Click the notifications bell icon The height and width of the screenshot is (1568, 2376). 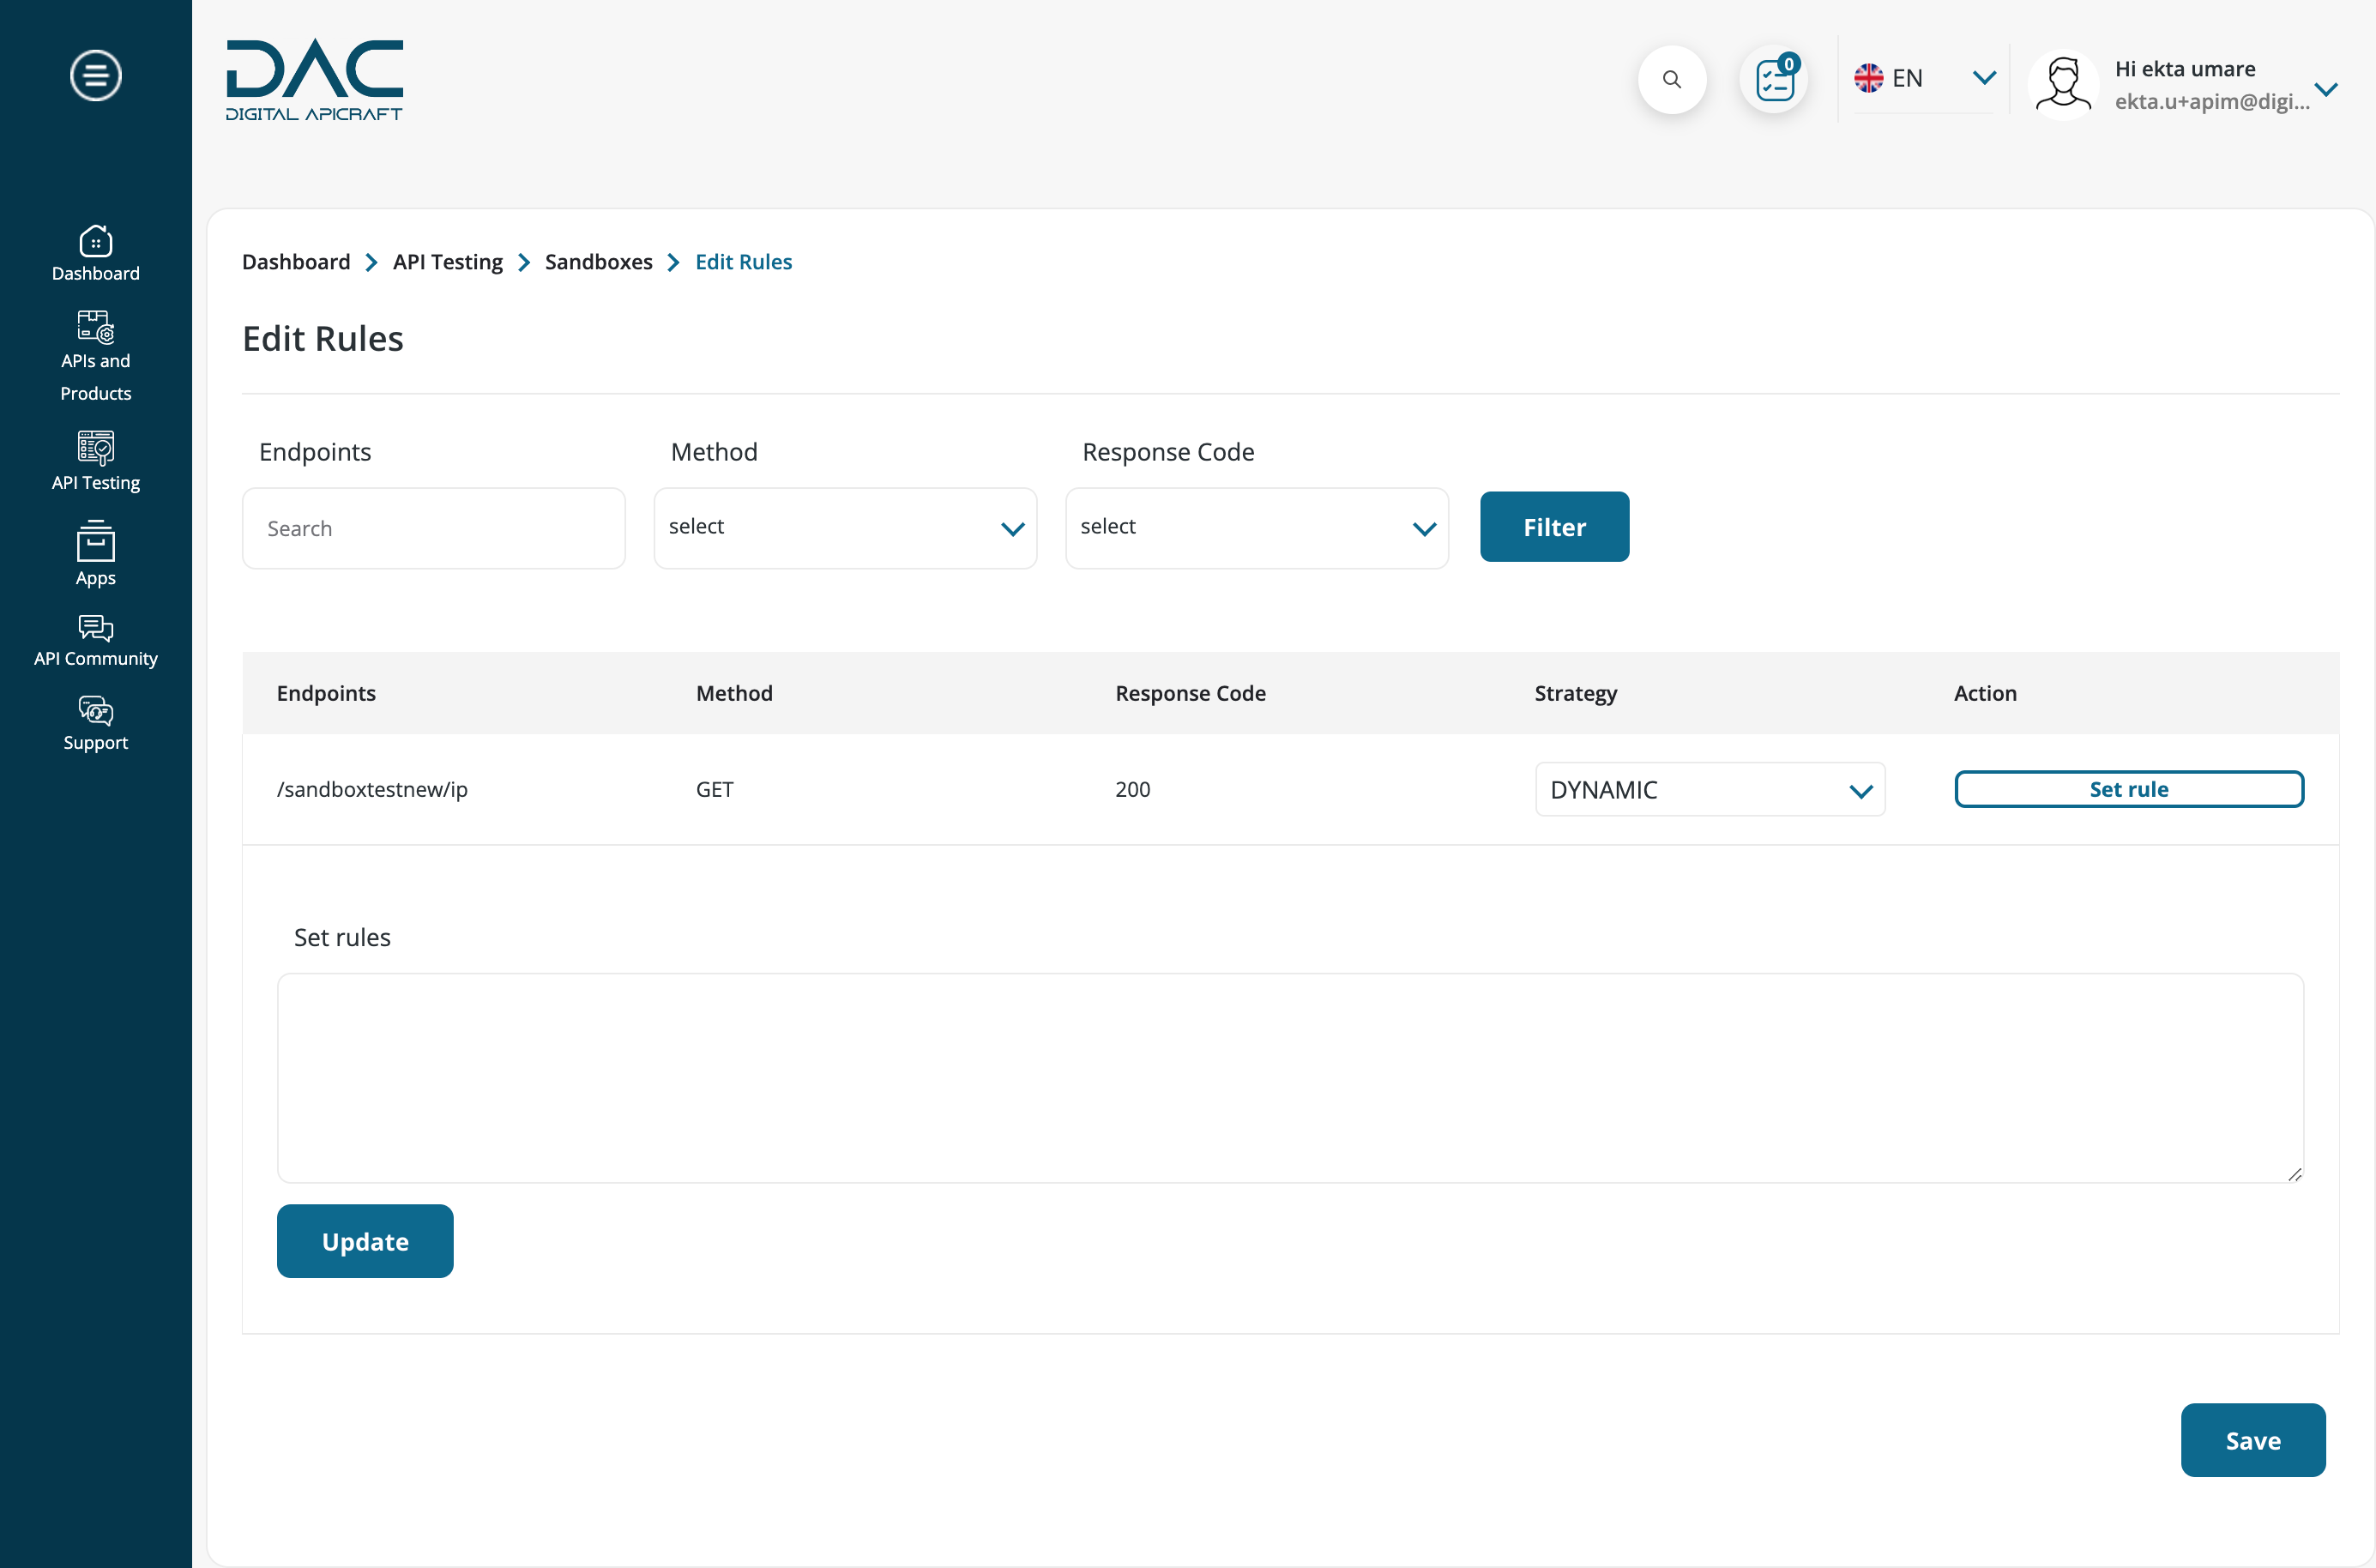1777,79
